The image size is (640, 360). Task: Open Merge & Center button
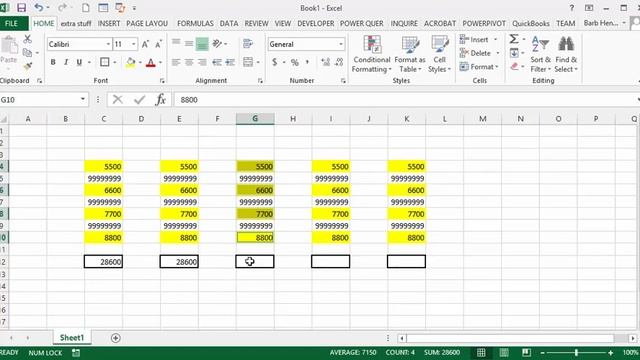[x=248, y=62]
